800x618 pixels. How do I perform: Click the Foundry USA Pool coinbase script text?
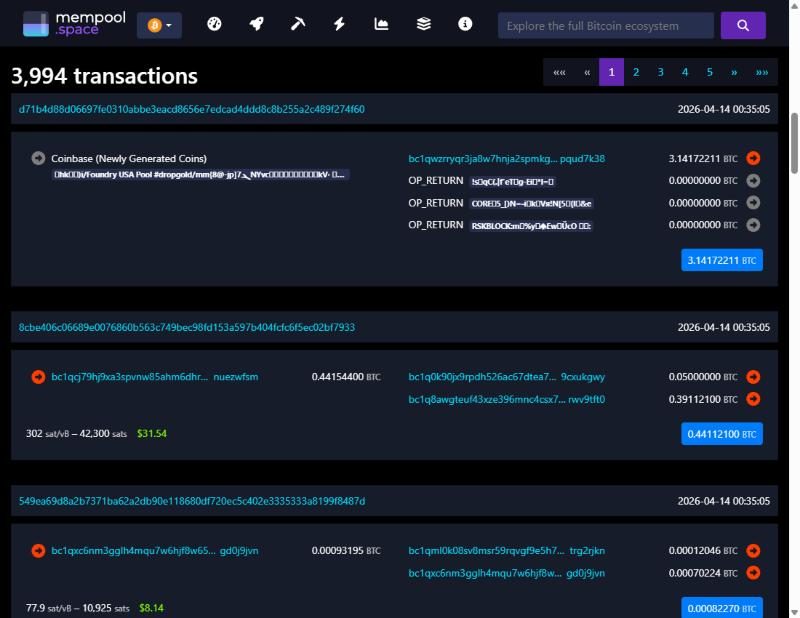point(200,175)
